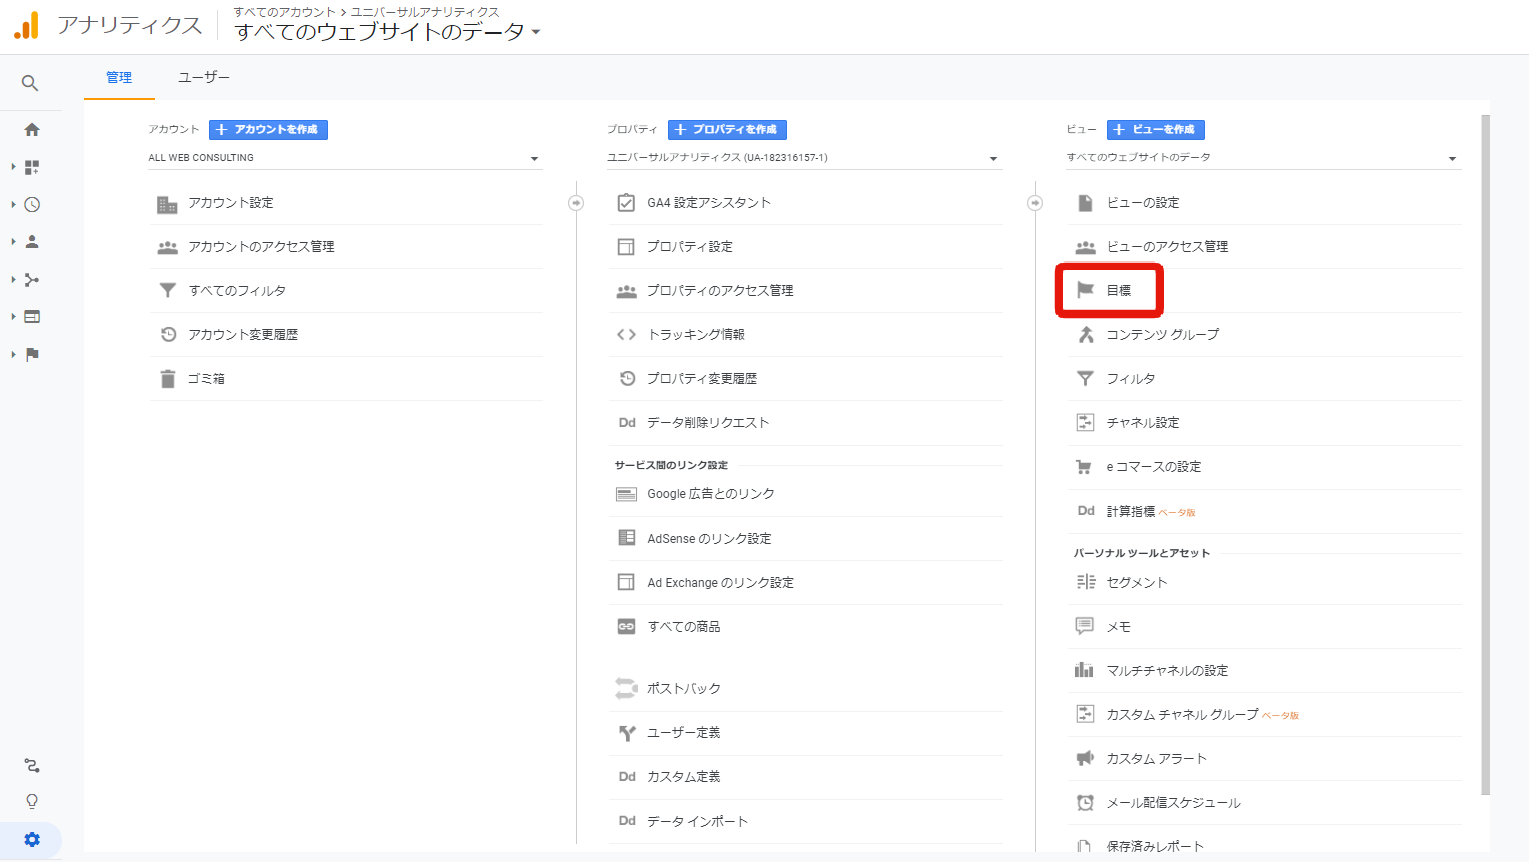Expand the Acquisition sidebar section arrow
Screen dimensions: 1529x862
(13, 279)
